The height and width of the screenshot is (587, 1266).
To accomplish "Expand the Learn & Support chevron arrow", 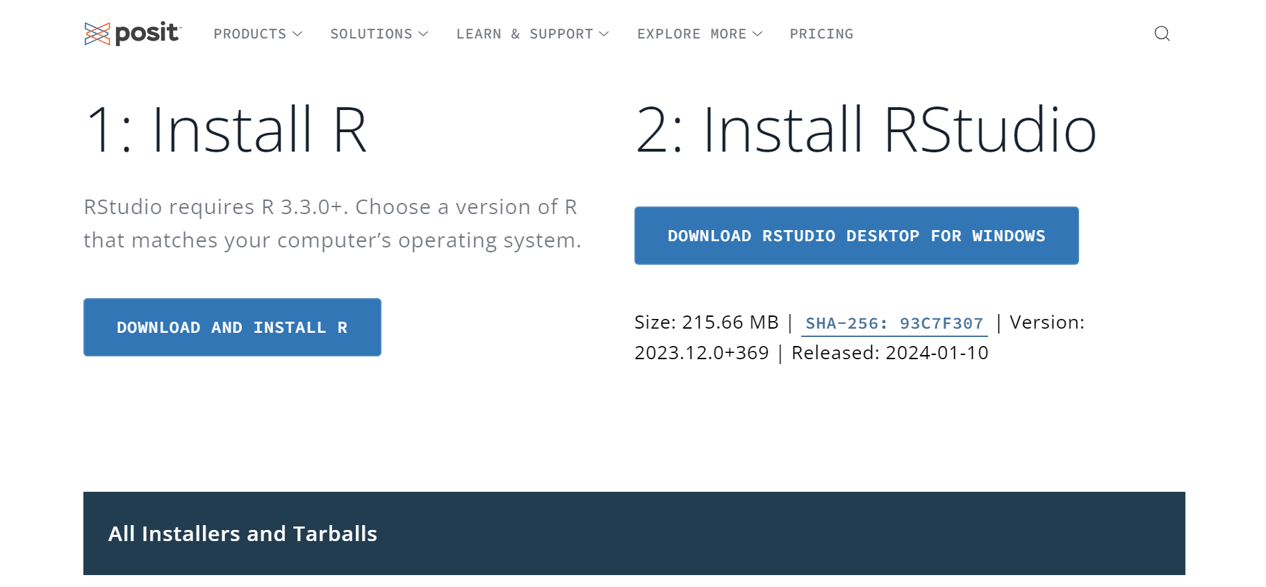I will 604,34.
